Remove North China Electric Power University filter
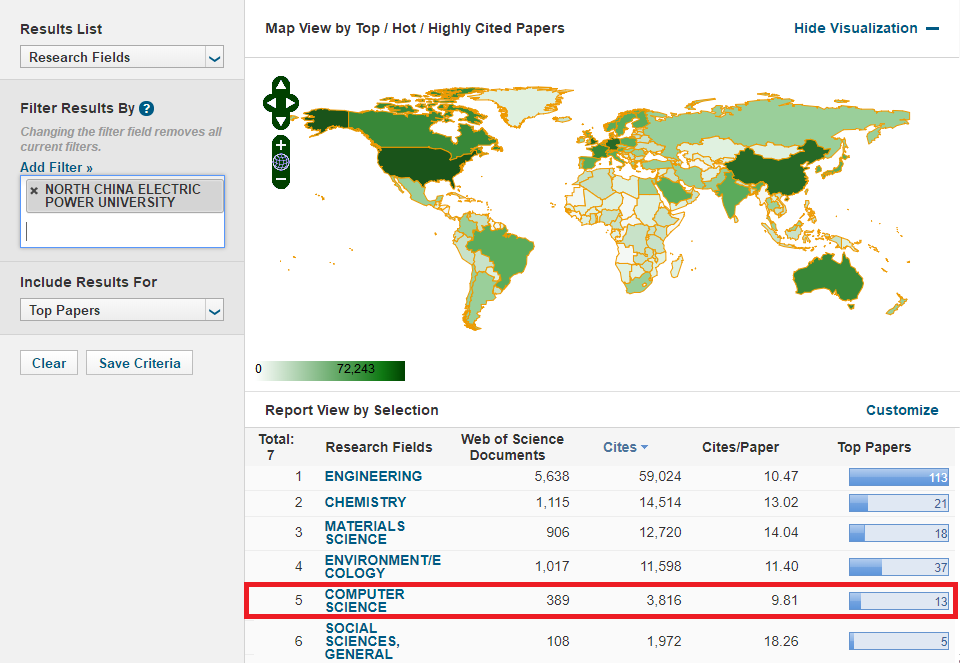Screen dimensions: 960x663 pos(34,190)
